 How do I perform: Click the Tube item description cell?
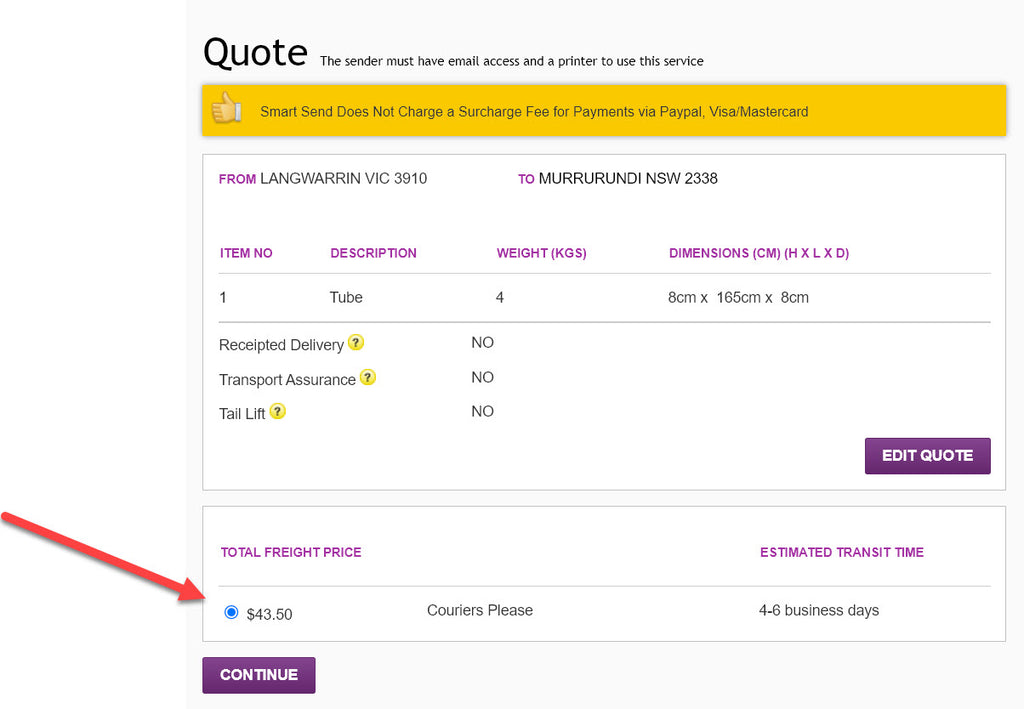point(346,297)
